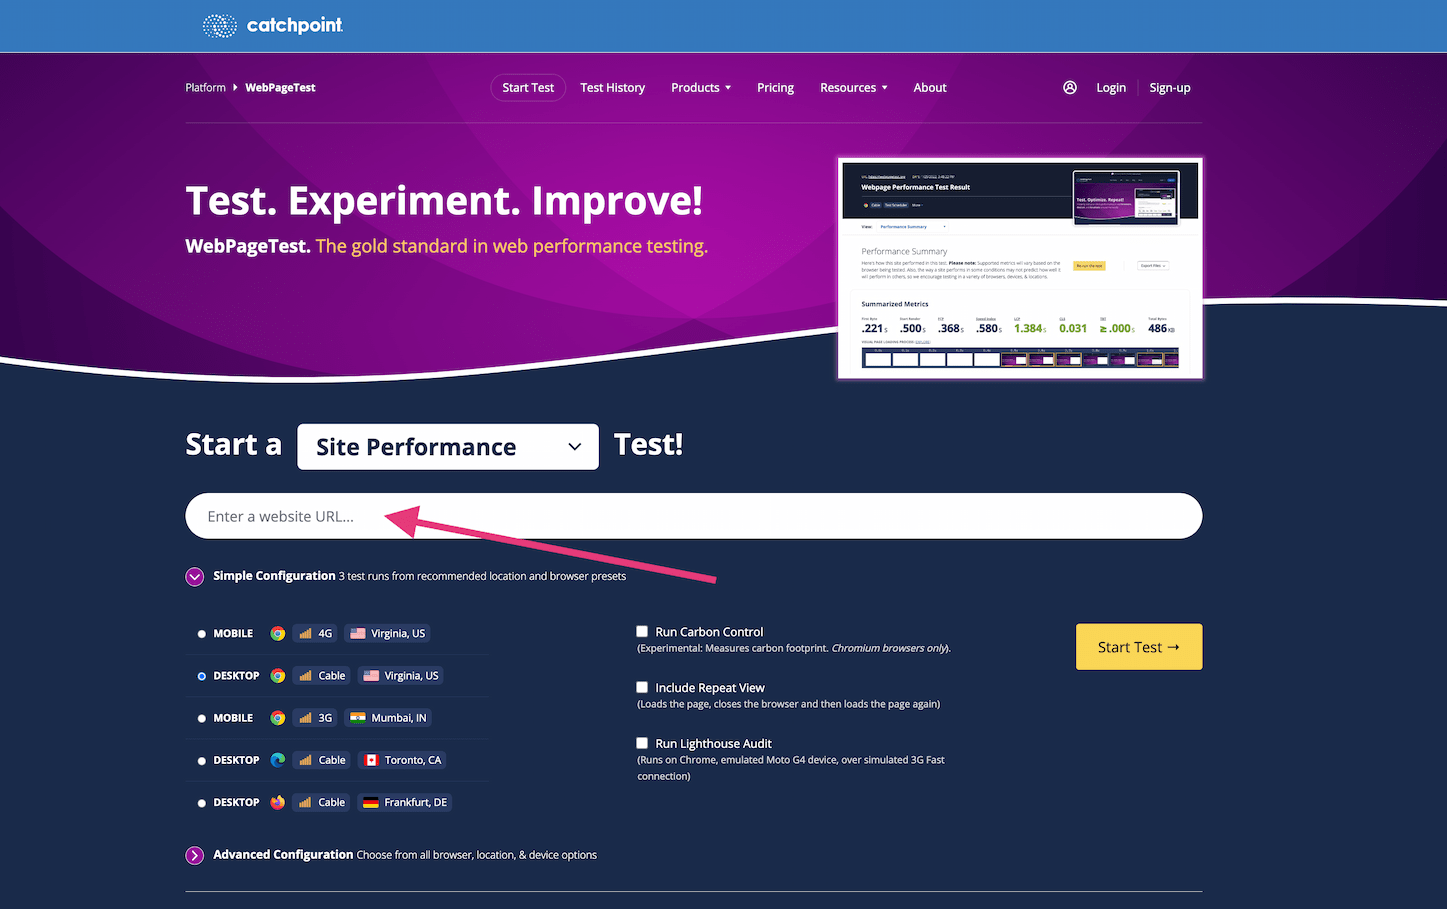Click the user account icon beside Login
This screenshot has height=909, width=1447.
tap(1070, 88)
